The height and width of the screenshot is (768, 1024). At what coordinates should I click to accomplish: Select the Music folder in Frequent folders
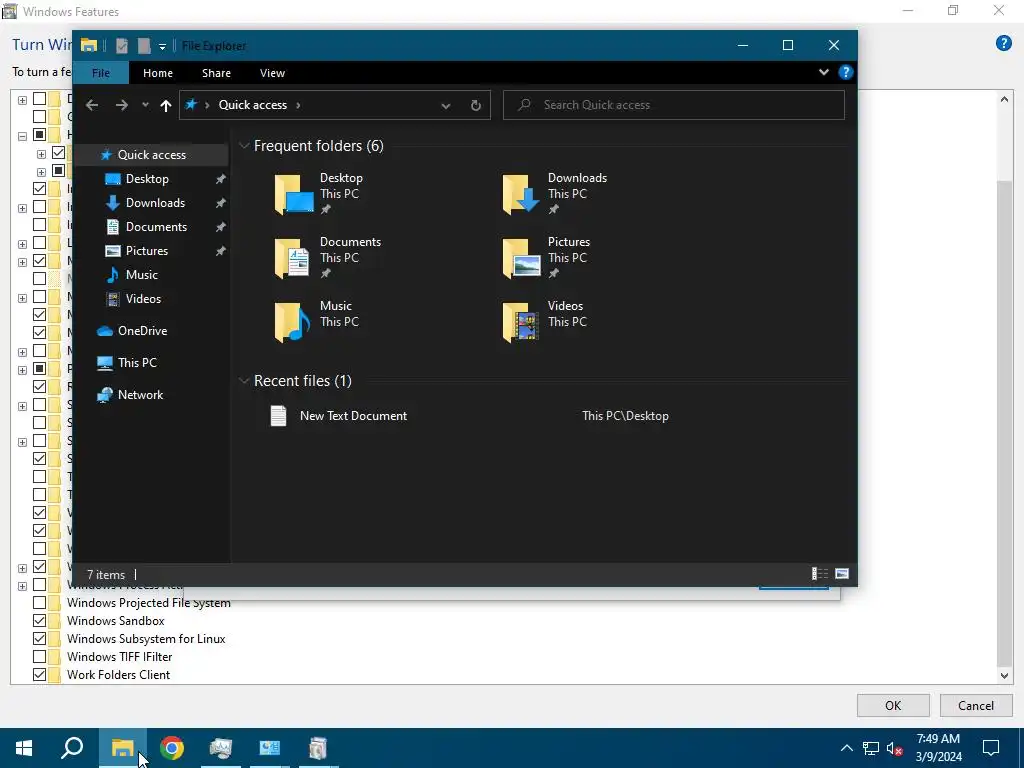[x=315, y=321]
